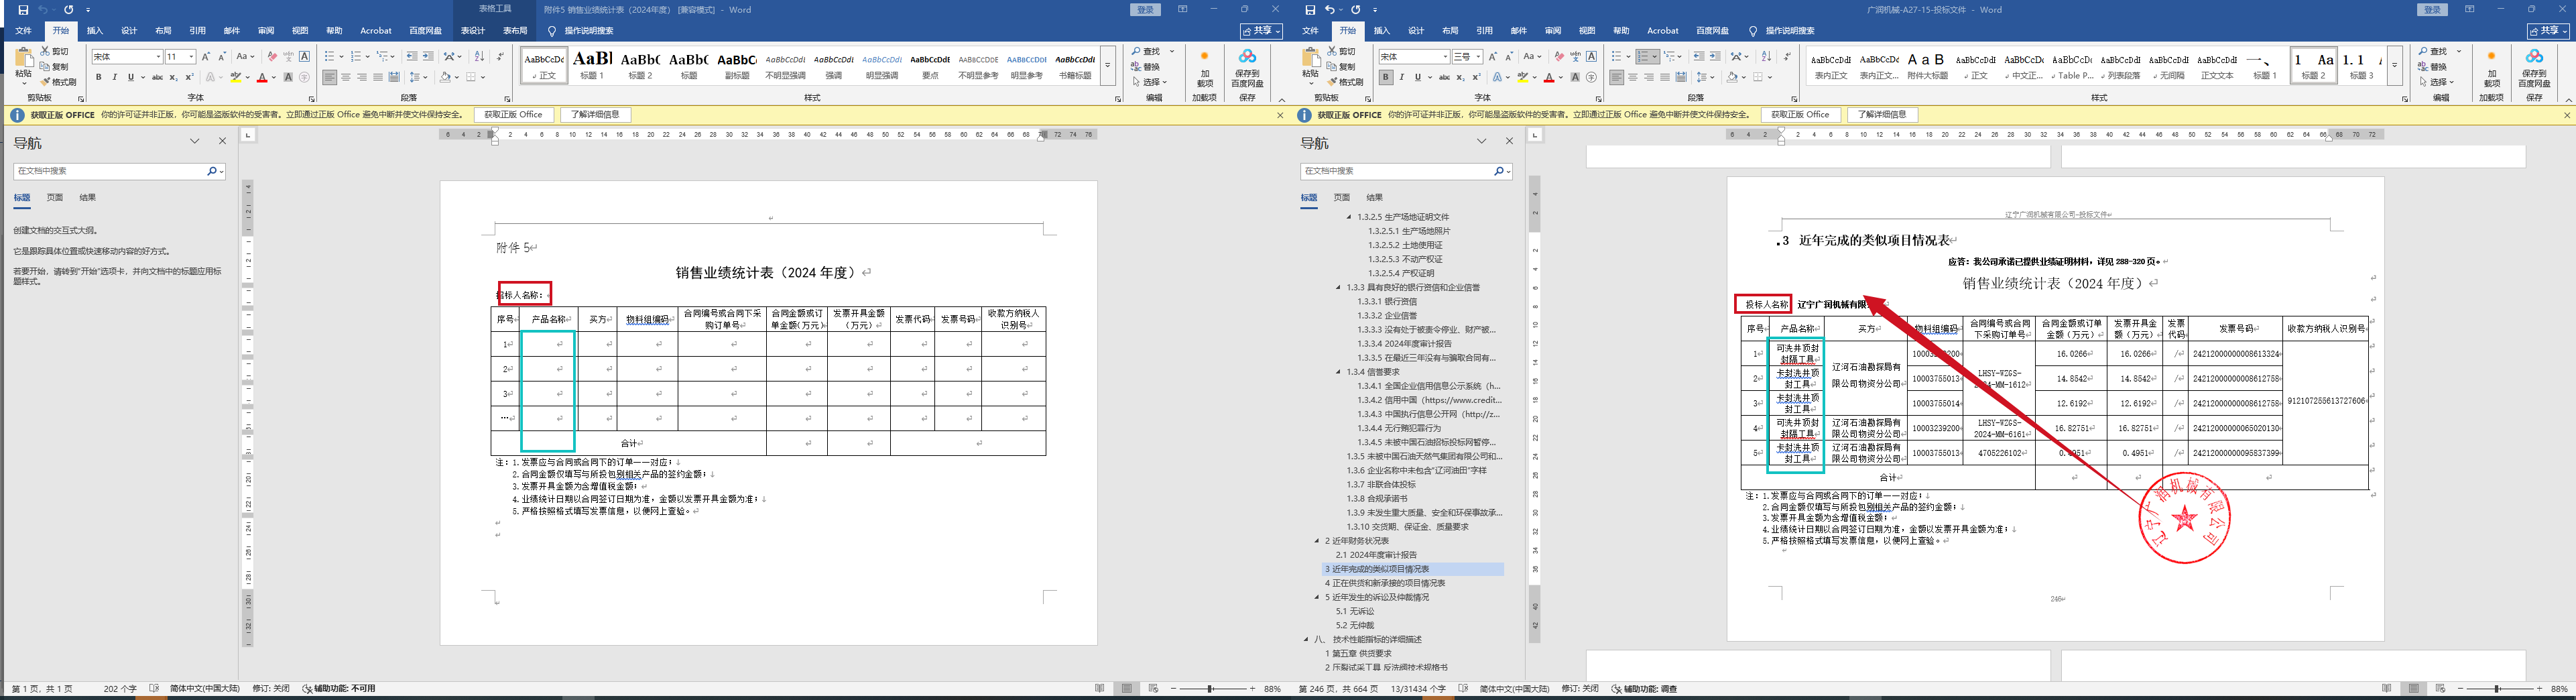Click 了解详细信息 button in 附件5 window
The image size is (2576, 700).
coord(595,115)
